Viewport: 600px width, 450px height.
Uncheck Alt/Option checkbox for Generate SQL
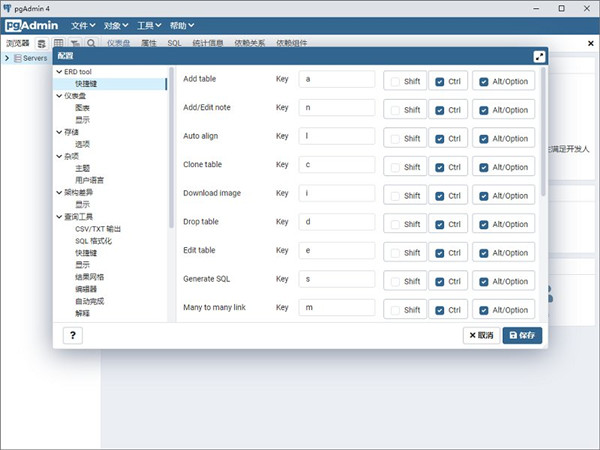pos(487,281)
